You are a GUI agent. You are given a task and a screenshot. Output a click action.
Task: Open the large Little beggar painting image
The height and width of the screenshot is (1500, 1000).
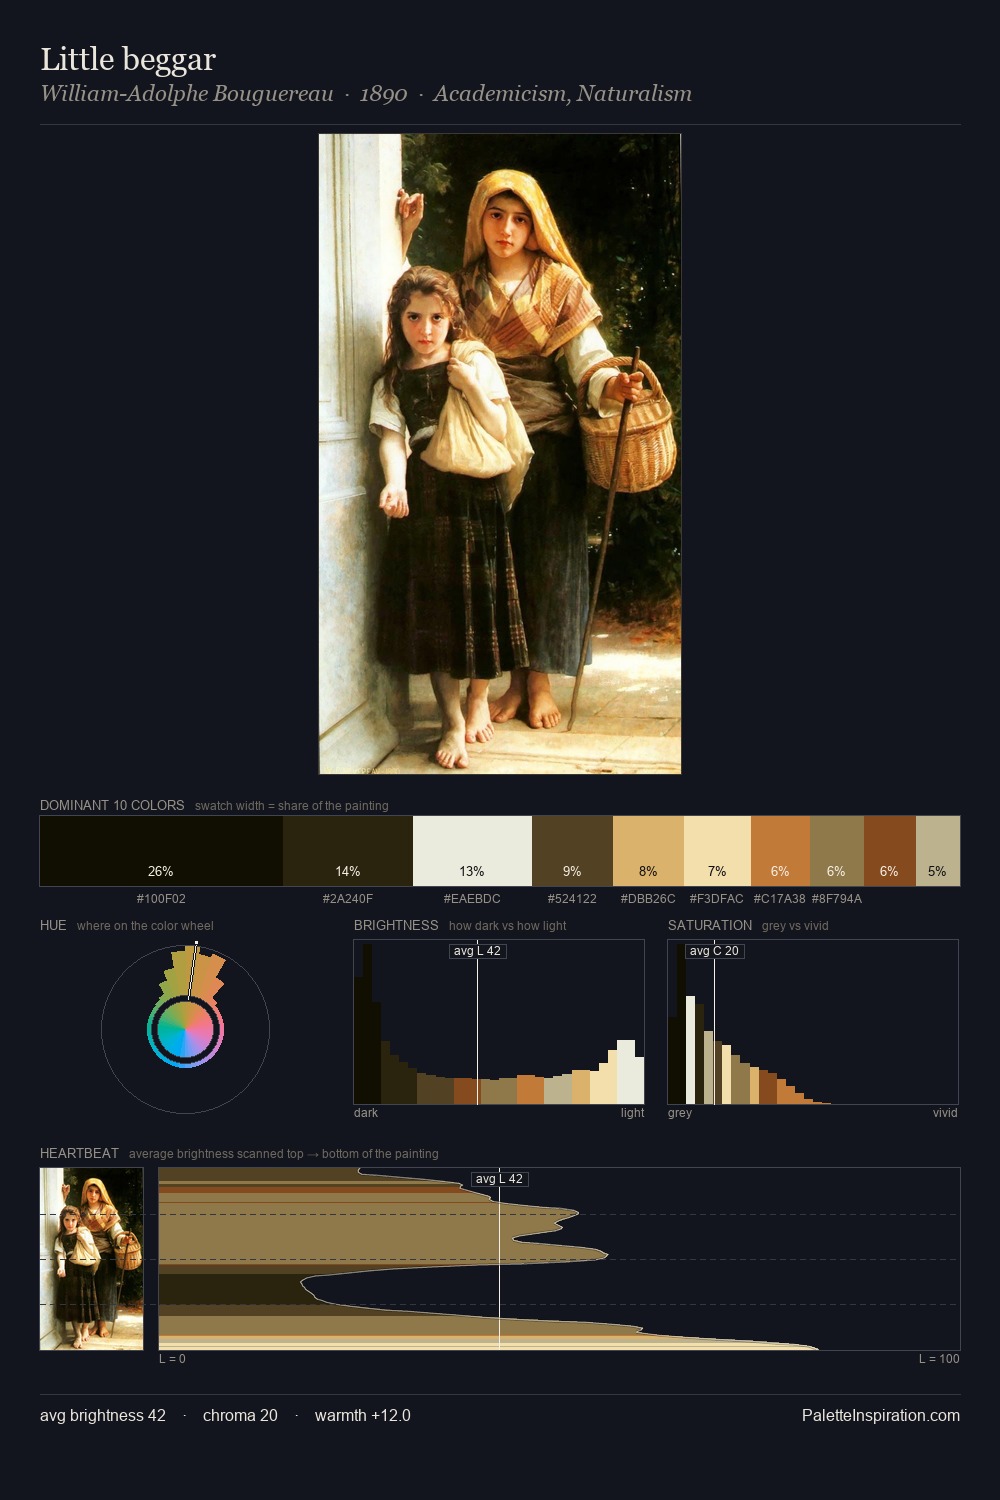pyautogui.click(x=500, y=454)
